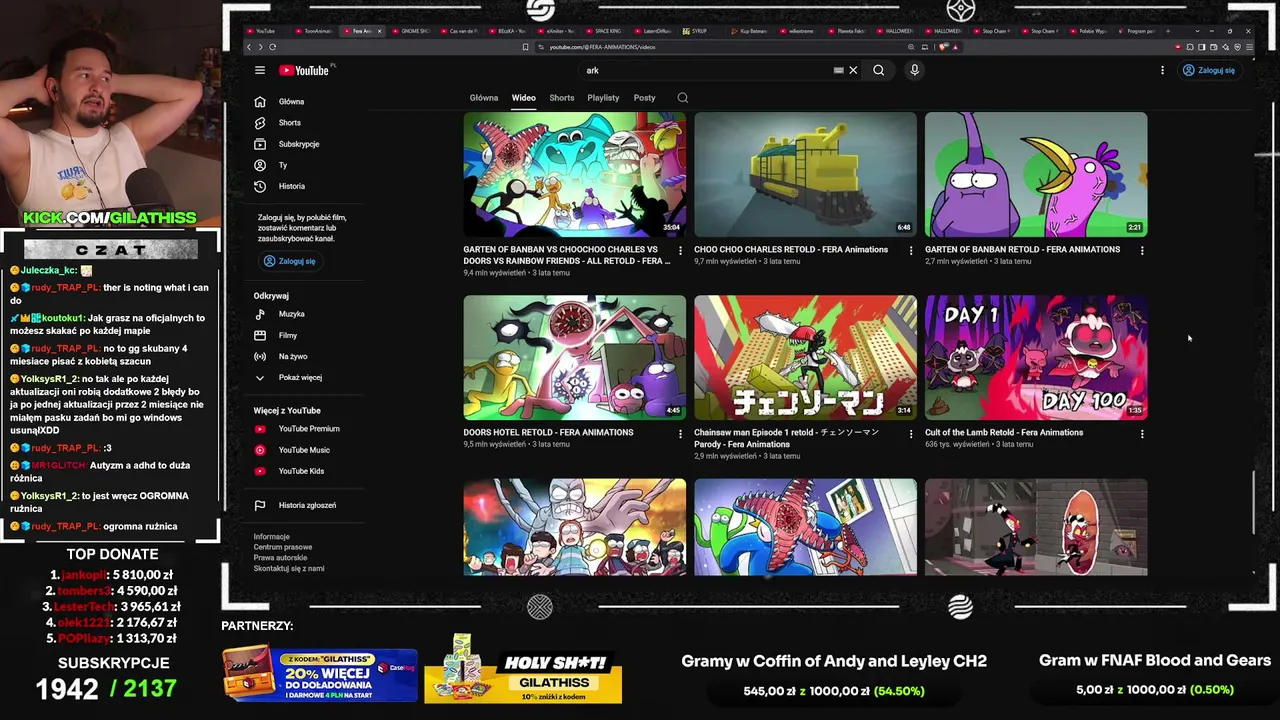Open the Posty channel tab
The height and width of the screenshot is (720, 1280).
644,98
